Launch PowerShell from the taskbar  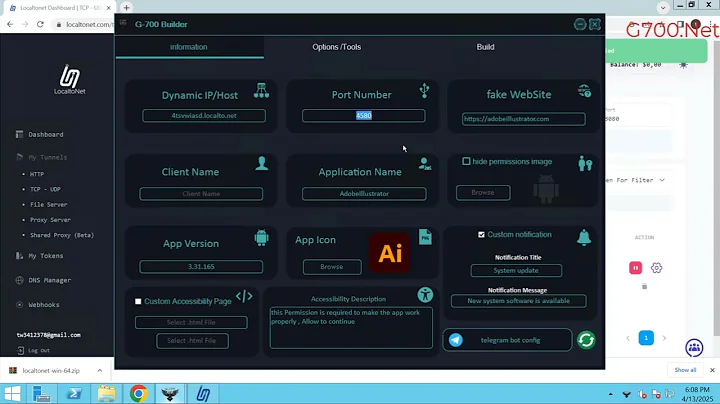point(74,394)
